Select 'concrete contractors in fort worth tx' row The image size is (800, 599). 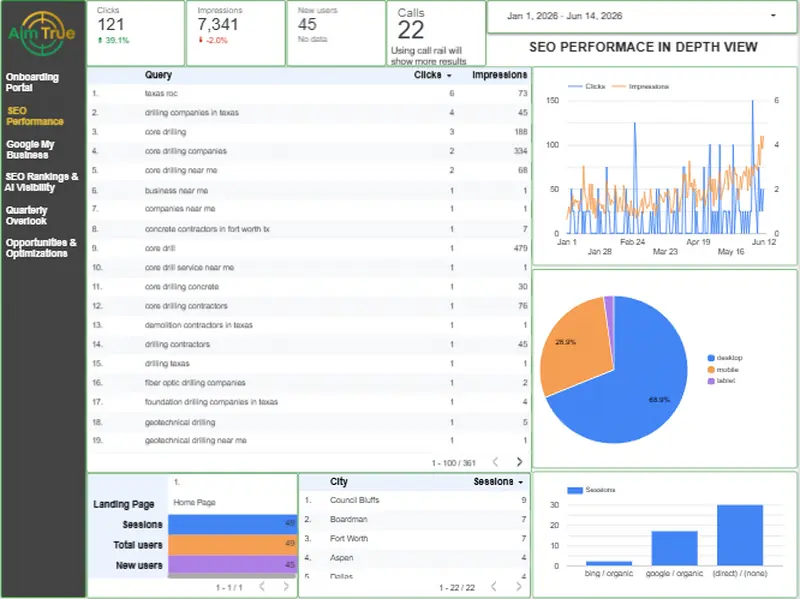coord(309,229)
